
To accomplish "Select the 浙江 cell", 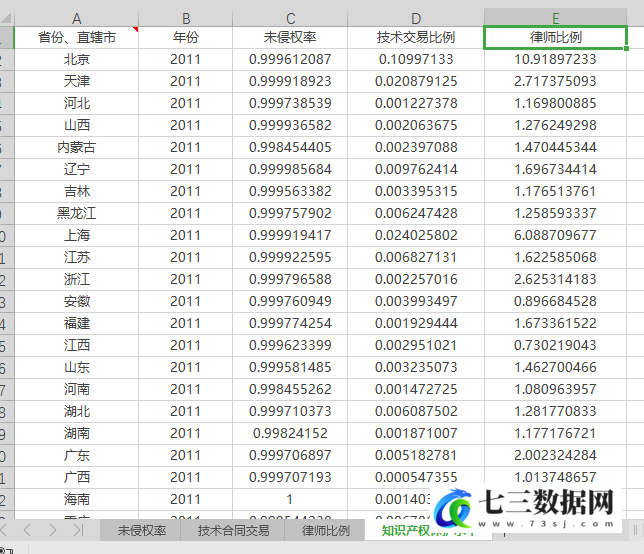I will (x=76, y=279).
